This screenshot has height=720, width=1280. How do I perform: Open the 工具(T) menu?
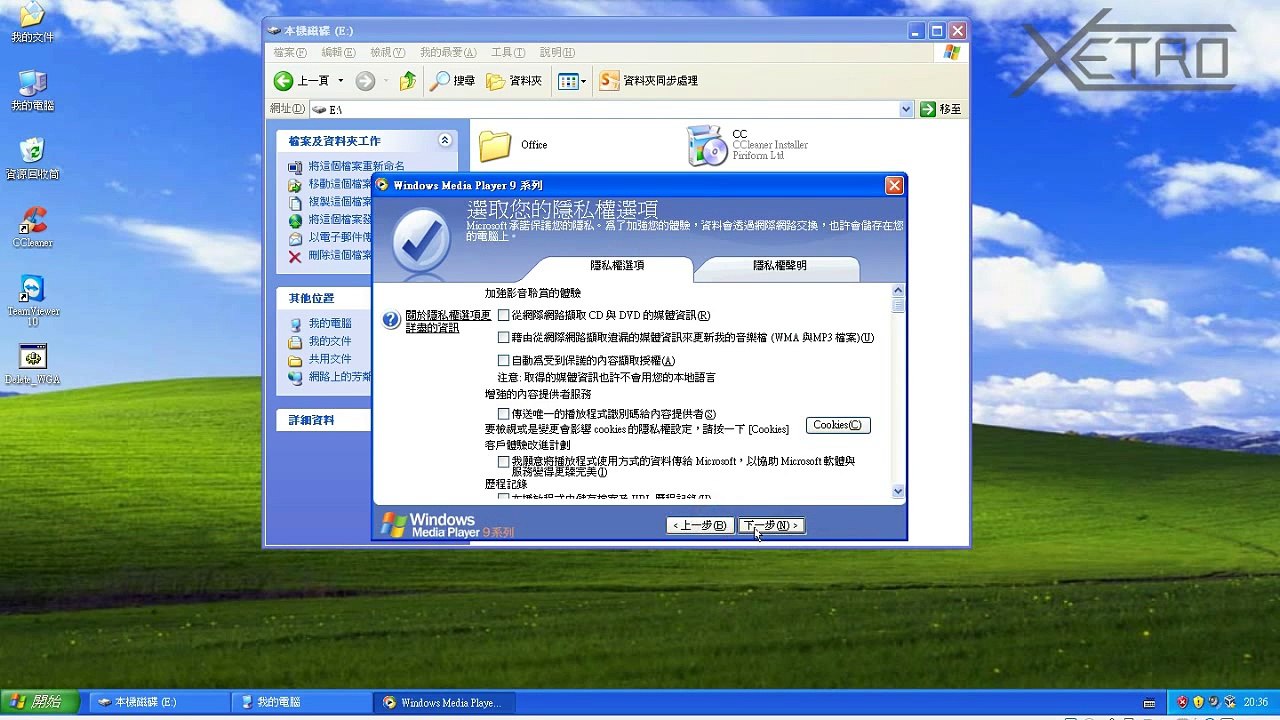tap(508, 52)
